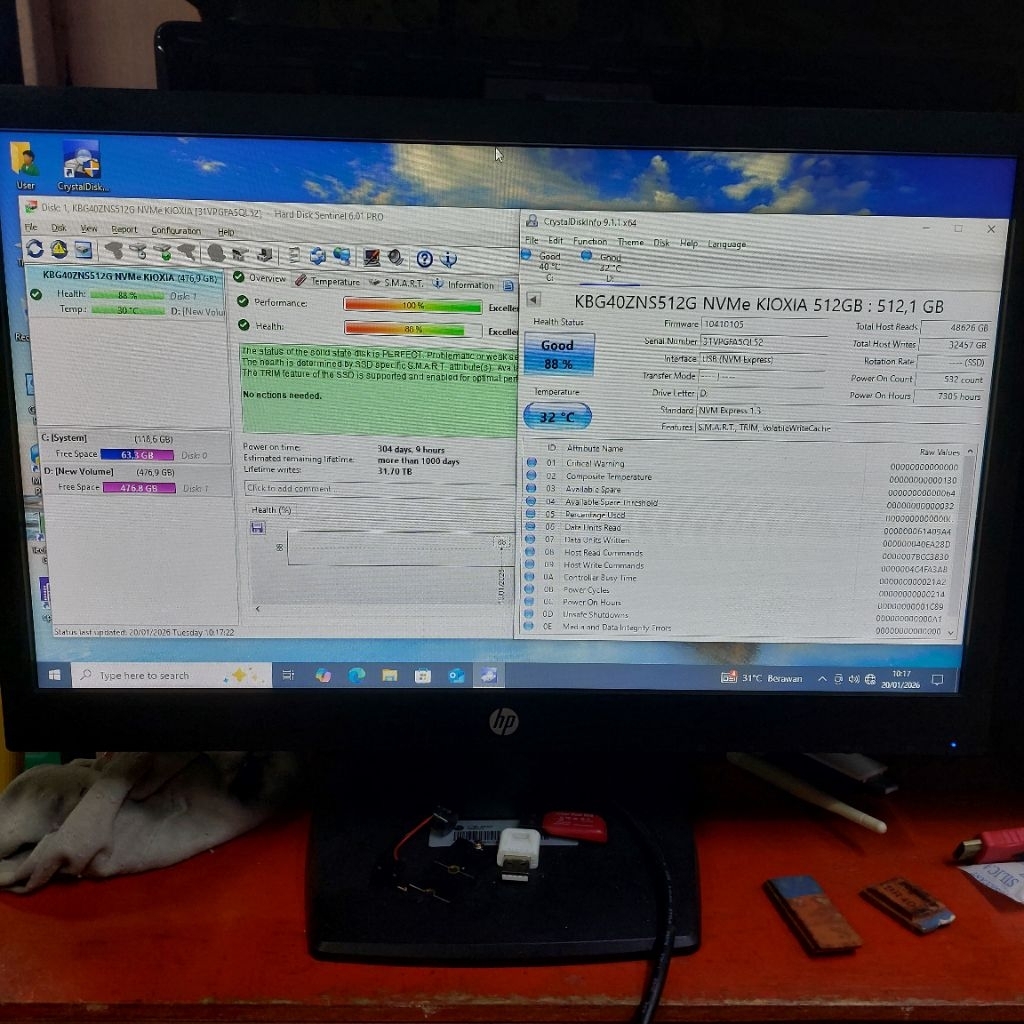Switch to the Temperature tab
This screenshot has width=1024, height=1024.
(x=327, y=281)
